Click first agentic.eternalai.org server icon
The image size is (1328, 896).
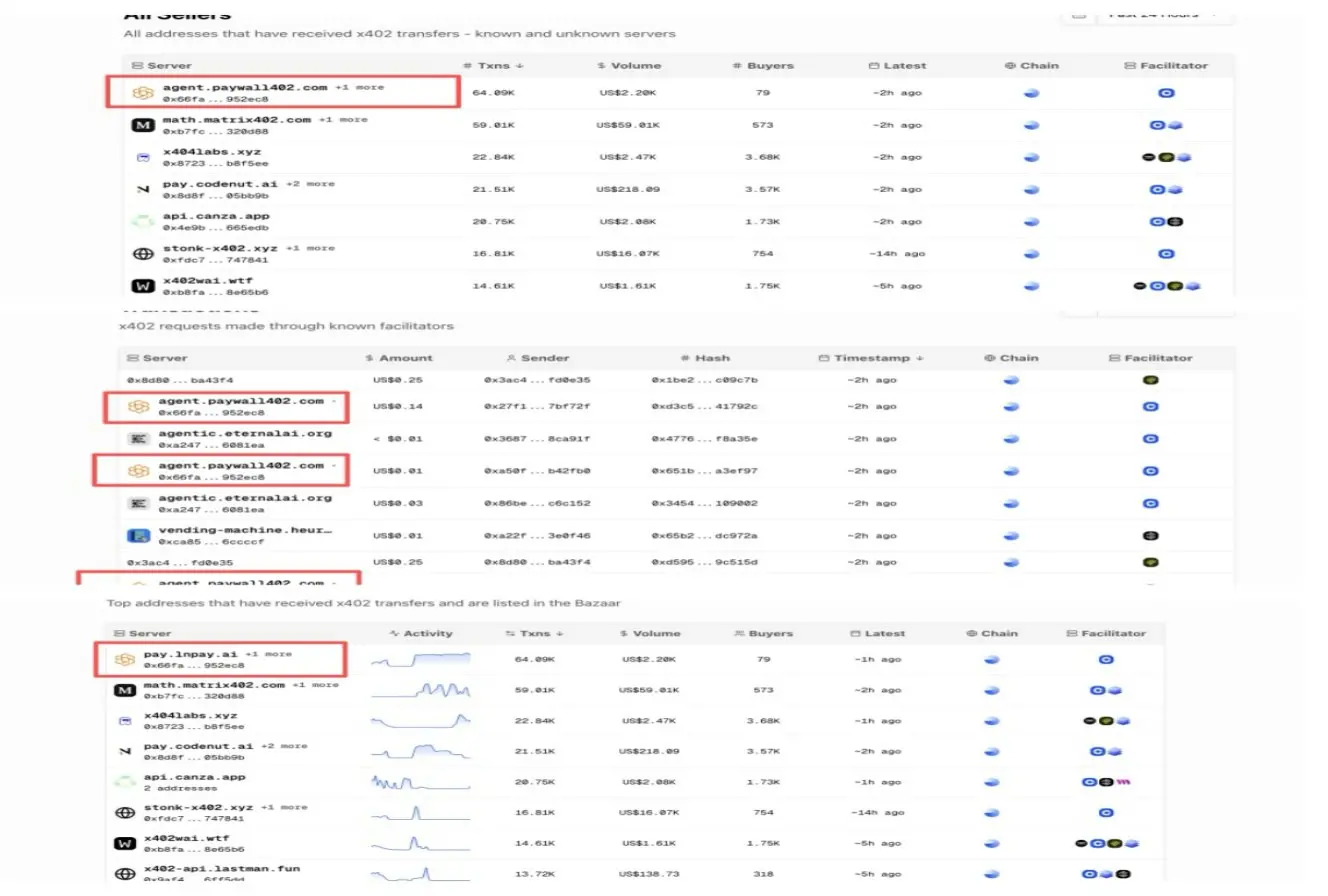(139, 439)
